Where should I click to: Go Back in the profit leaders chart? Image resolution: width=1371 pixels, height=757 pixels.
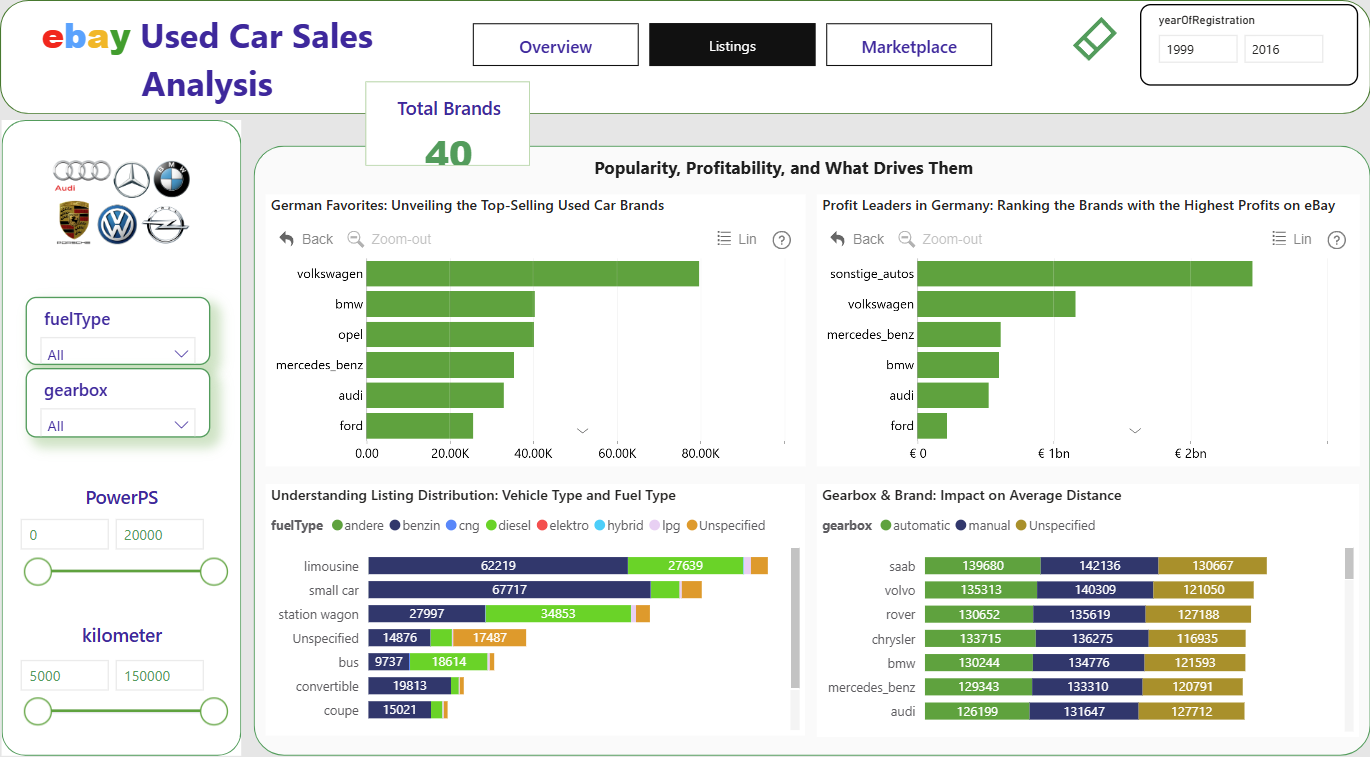857,239
